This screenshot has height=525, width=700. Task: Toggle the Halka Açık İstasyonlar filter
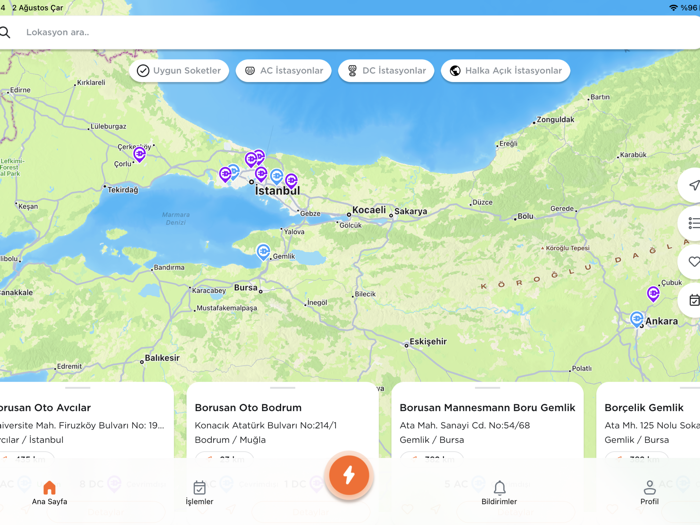(505, 71)
